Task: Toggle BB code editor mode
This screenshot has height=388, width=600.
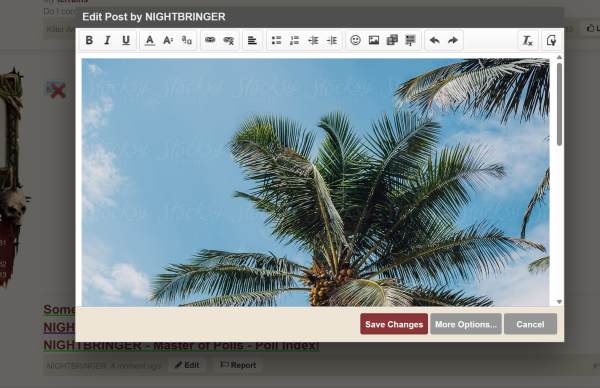Action: [x=551, y=40]
